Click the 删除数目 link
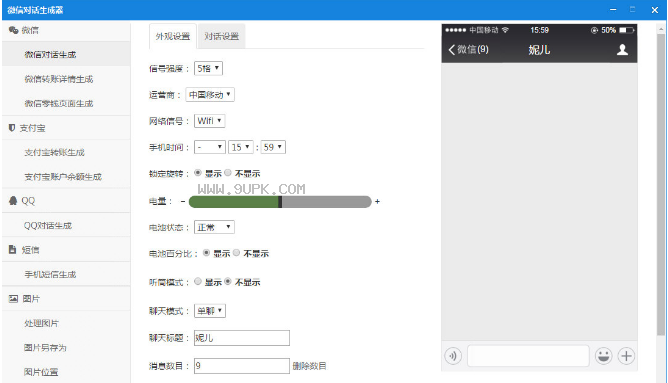The image size is (668, 383). coord(309,366)
